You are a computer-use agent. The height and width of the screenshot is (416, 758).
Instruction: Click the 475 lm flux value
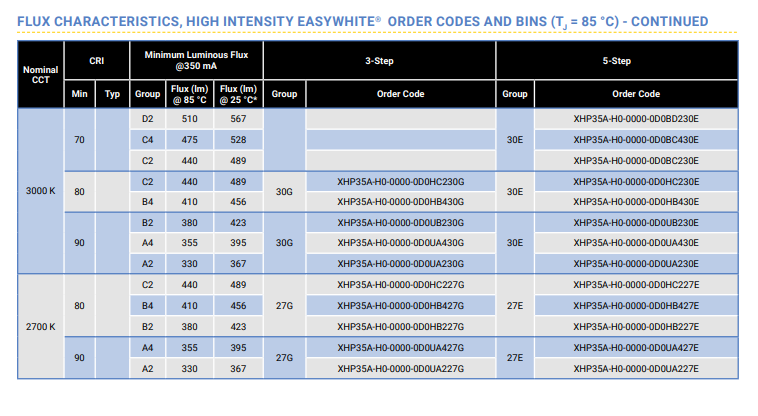190,140
